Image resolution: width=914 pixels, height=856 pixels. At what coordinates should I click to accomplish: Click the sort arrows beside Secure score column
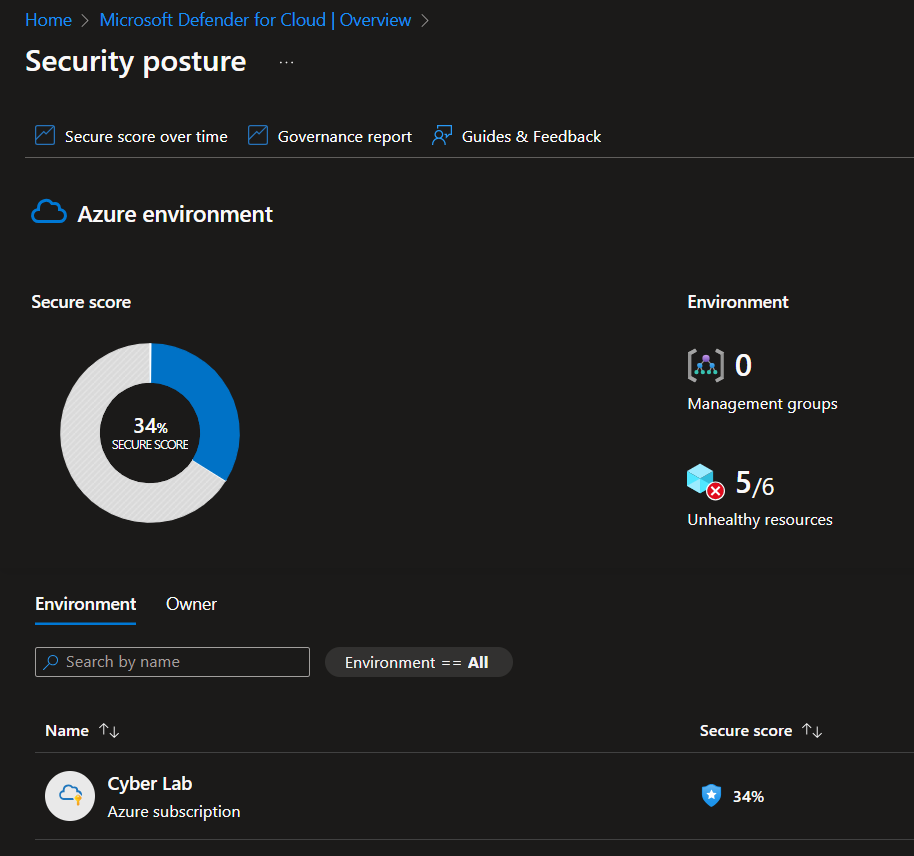pyautogui.click(x=812, y=730)
